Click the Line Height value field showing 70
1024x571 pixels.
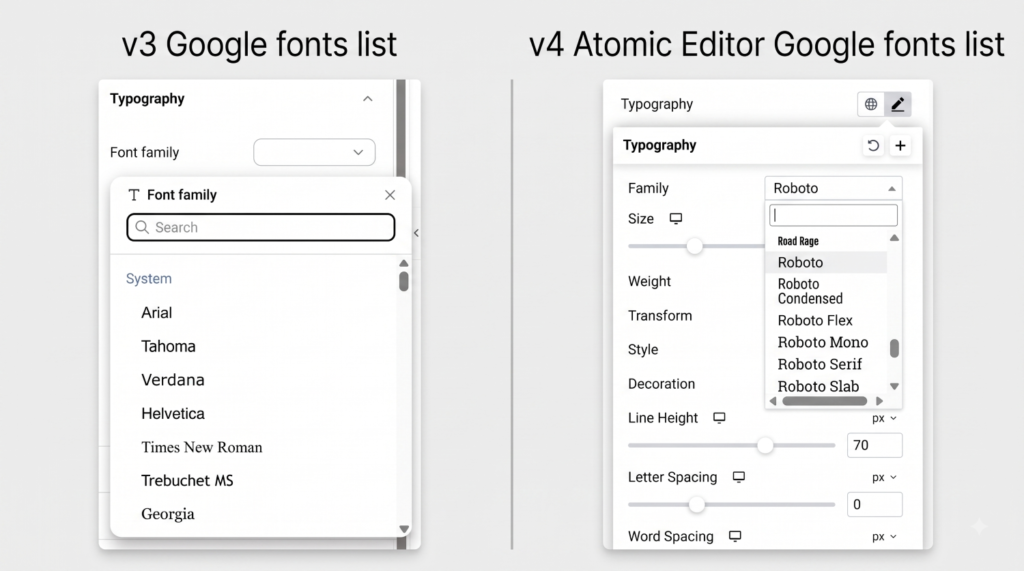(x=874, y=446)
